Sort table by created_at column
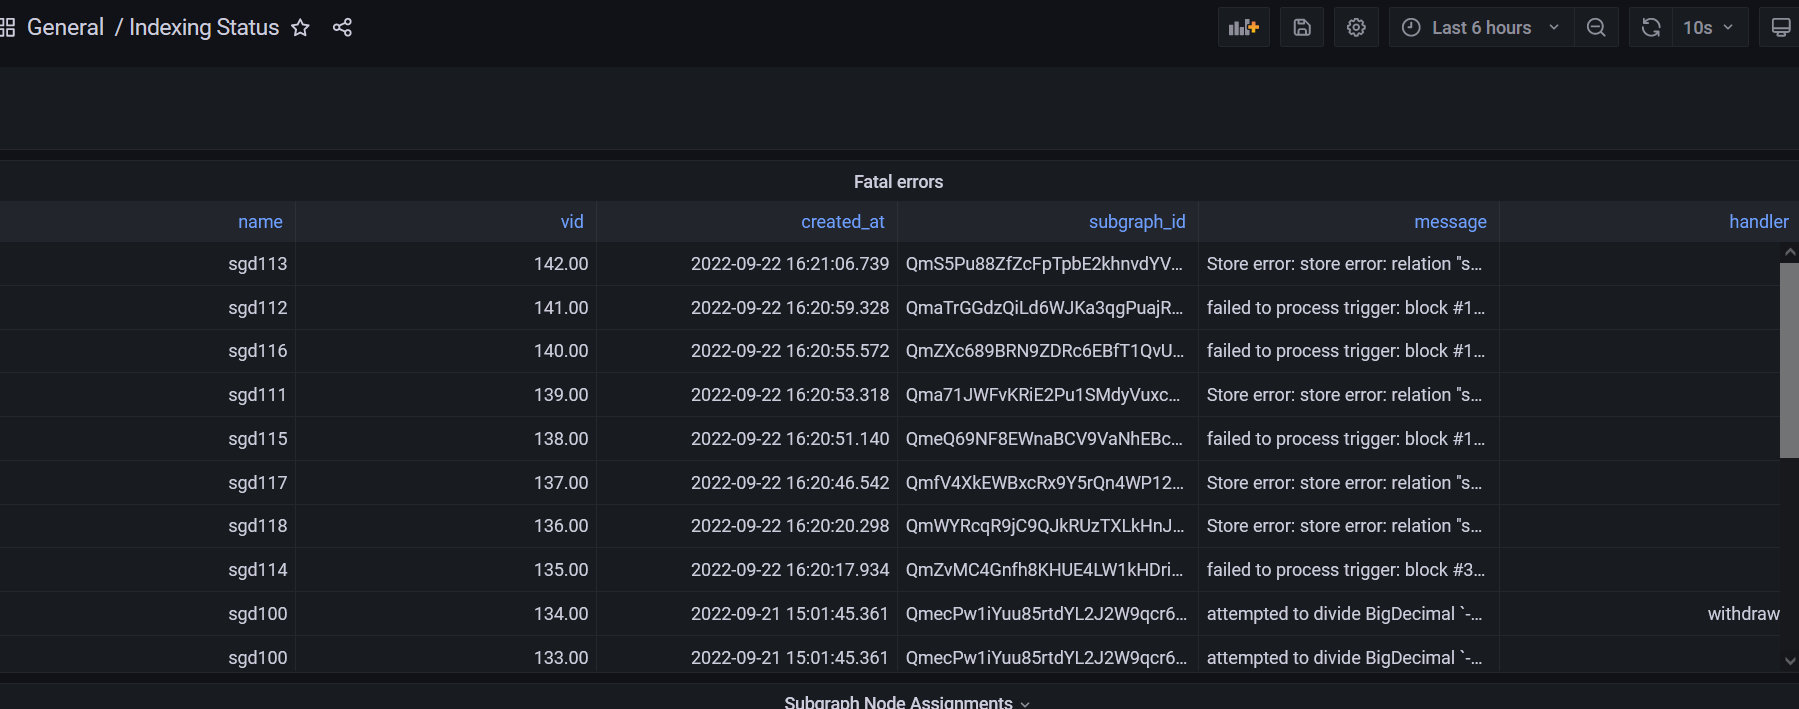The height and width of the screenshot is (709, 1799). 843,222
